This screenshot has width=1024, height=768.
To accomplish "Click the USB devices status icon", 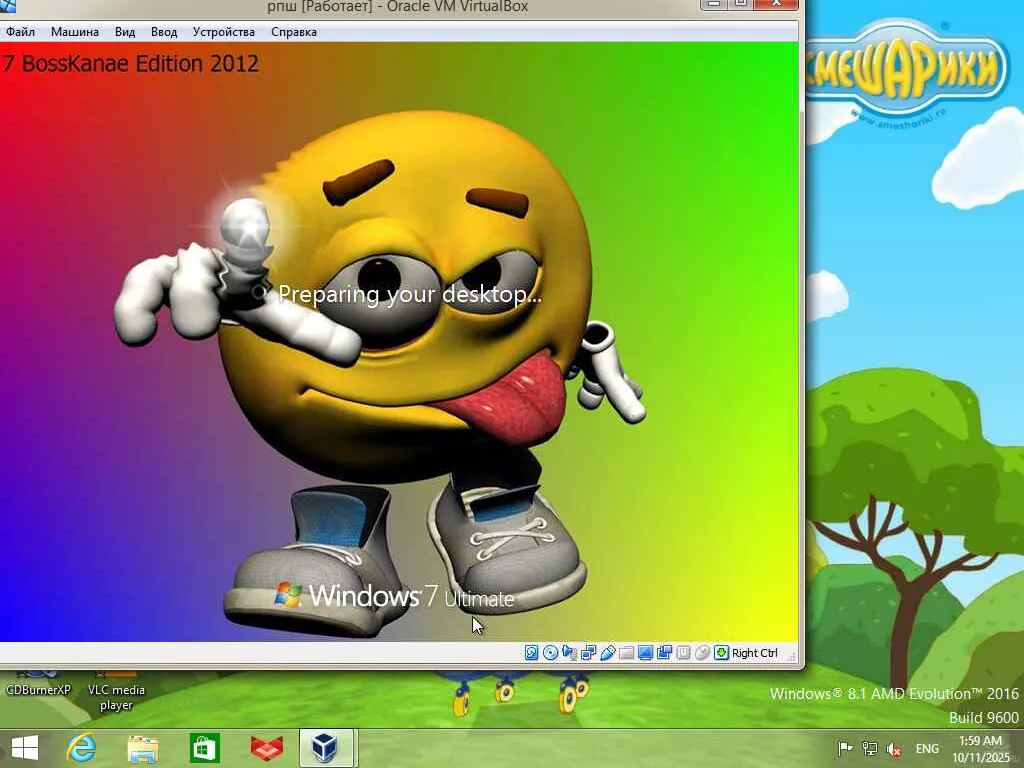I will 607,652.
